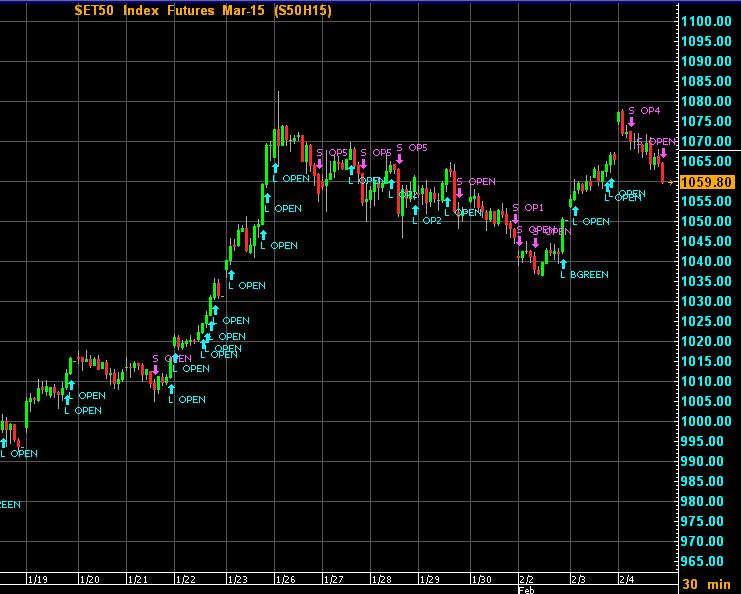Click the last pink sell arrow near 1065.00

662,154
